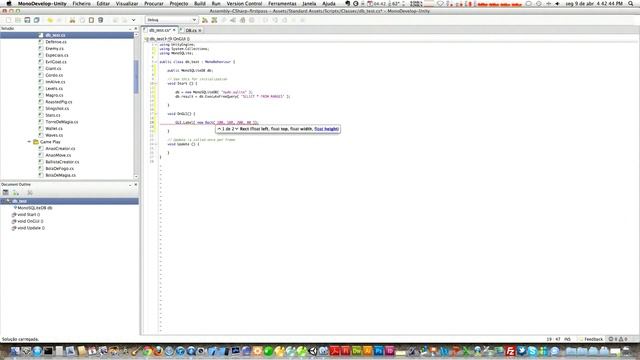Open the Debug configuration dropdown
Screen dimensions: 640x360
[171, 20]
